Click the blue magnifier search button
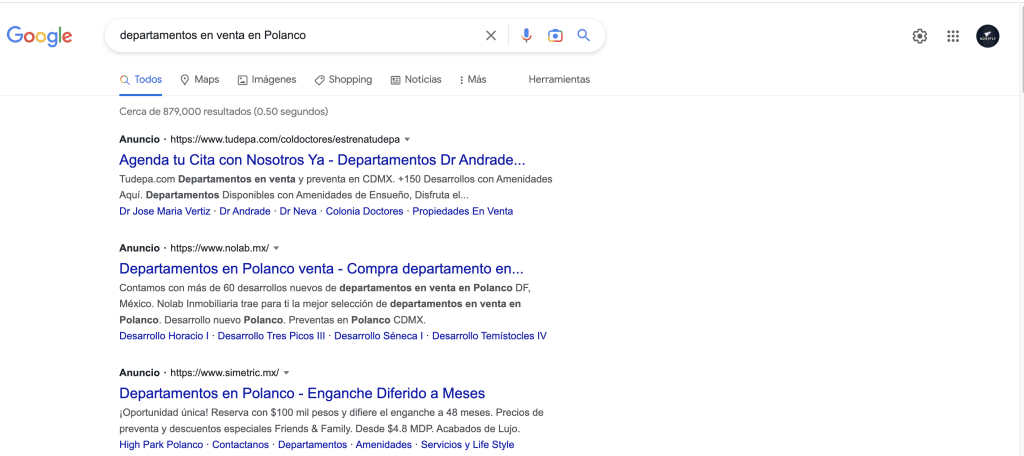This screenshot has height=456, width=1024. [x=584, y=35]
